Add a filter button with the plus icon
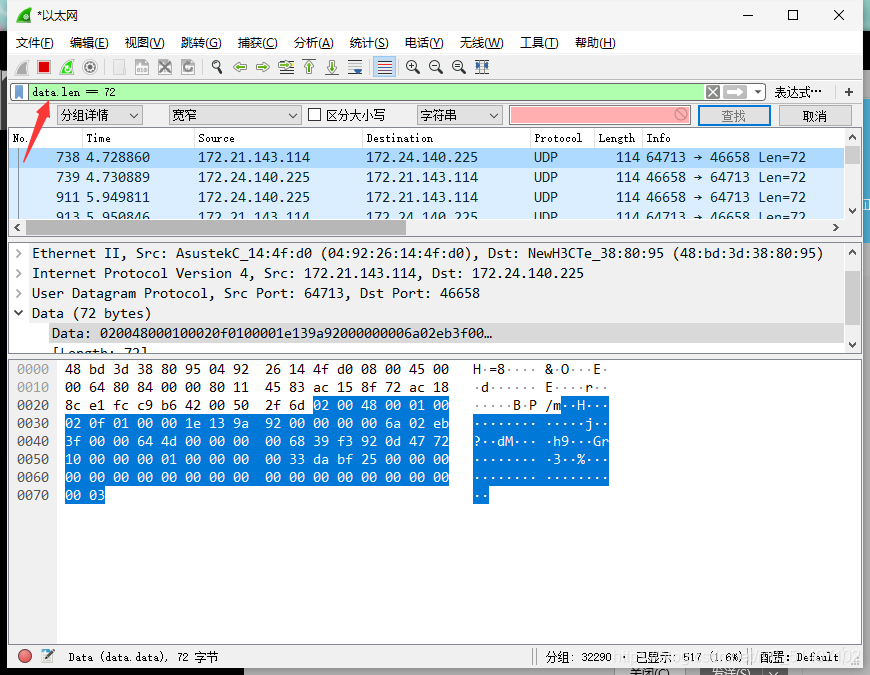The height and width of the screenshot is (675, 870). (x=849, y=92)
